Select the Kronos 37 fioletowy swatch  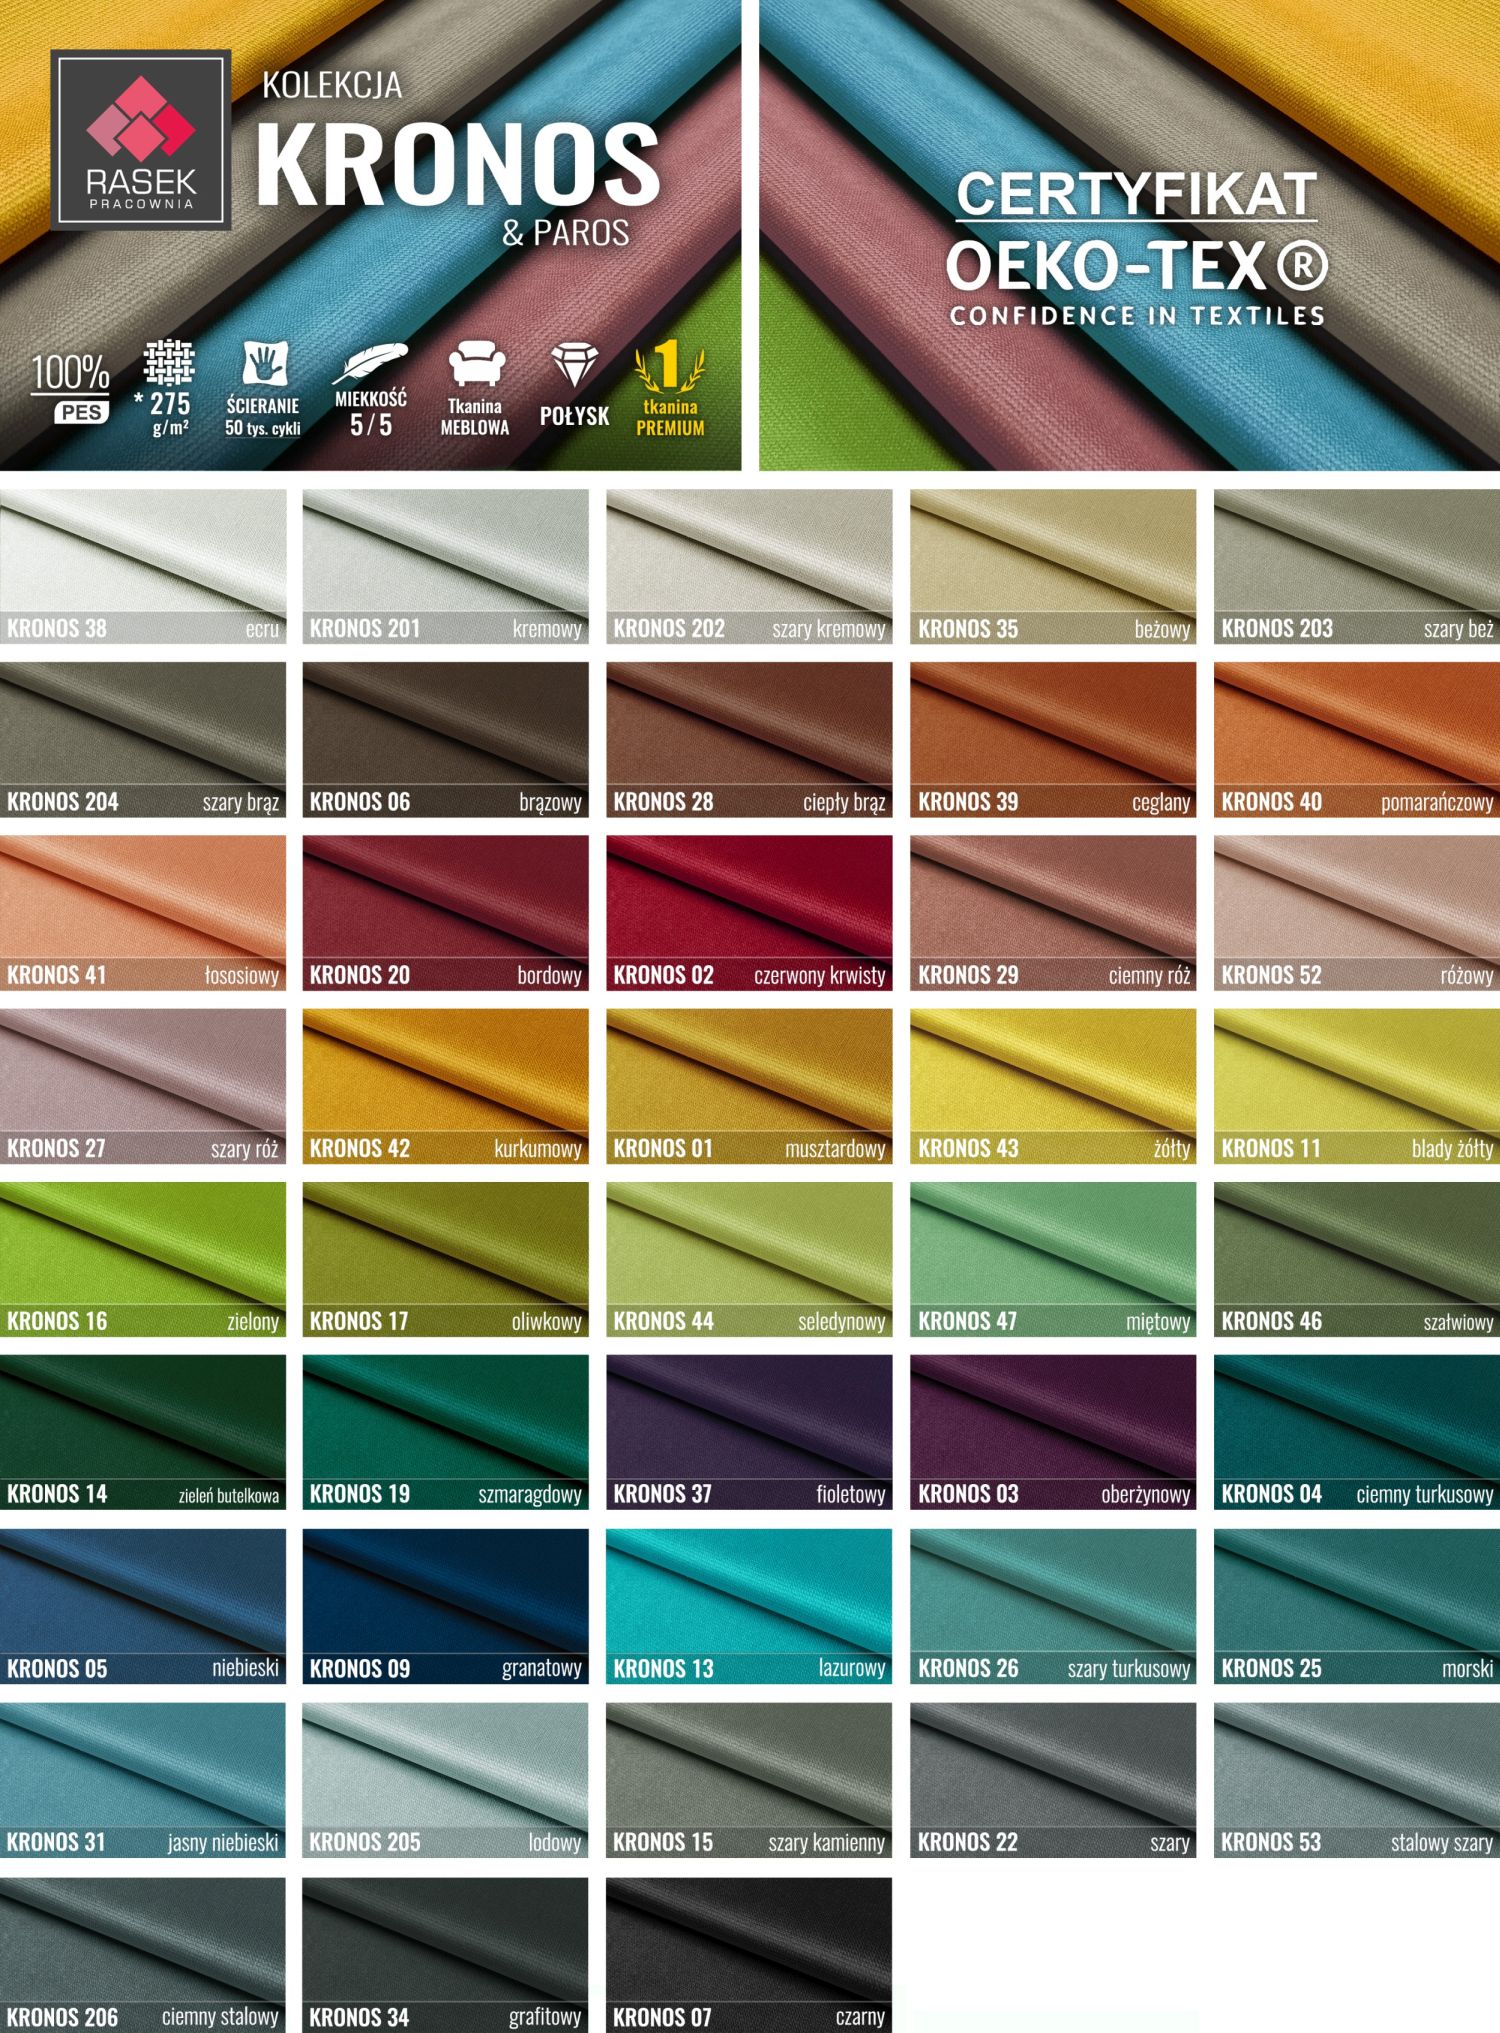point(750,1433)
